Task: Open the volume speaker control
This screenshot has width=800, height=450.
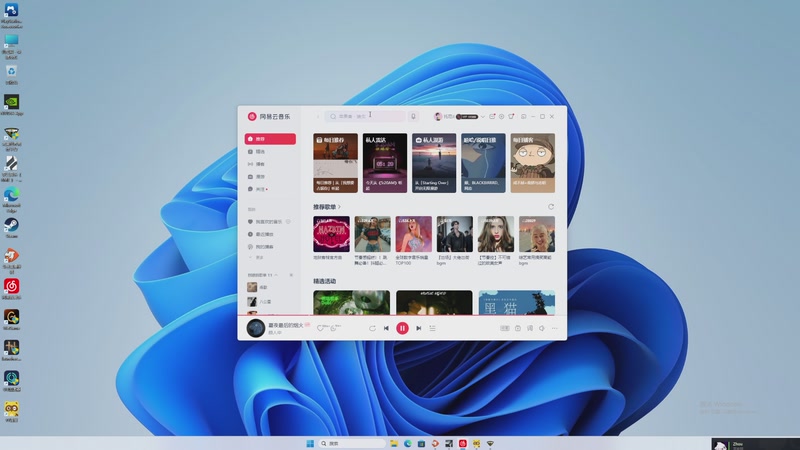Action: (x=542, y=328)
